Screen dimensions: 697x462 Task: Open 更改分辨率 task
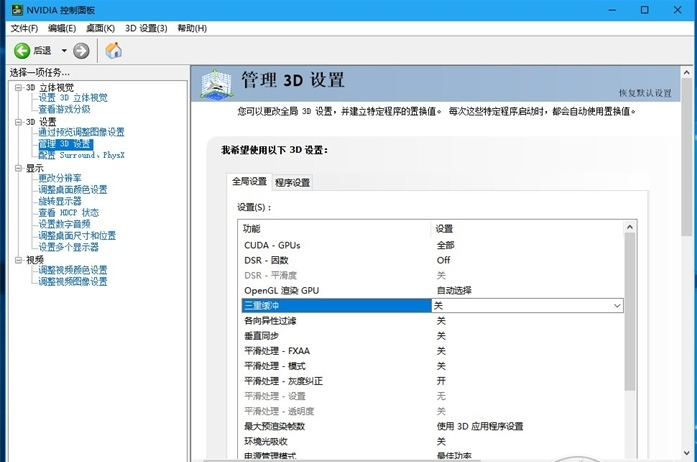tap(60, 178)
